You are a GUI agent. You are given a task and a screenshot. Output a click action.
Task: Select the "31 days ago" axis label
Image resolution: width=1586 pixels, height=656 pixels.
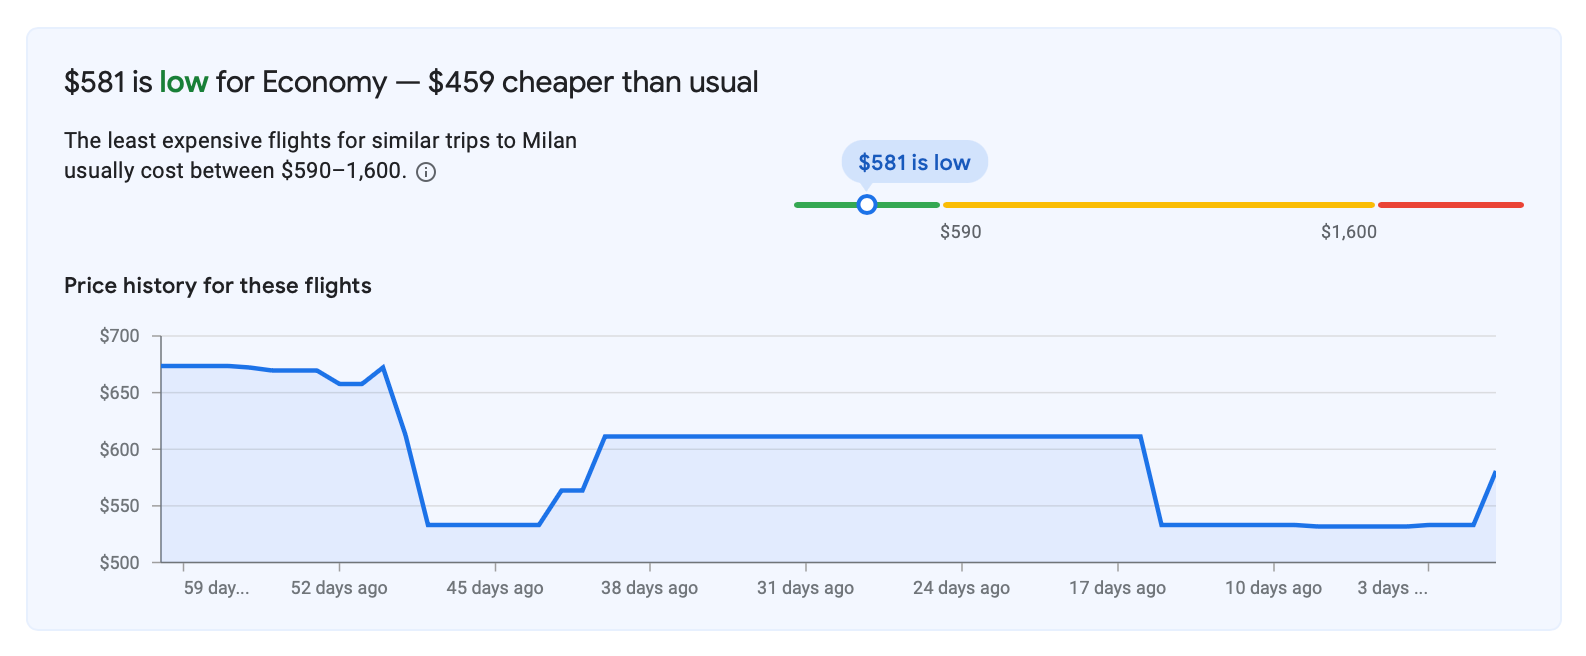click(x=805, y=588)
